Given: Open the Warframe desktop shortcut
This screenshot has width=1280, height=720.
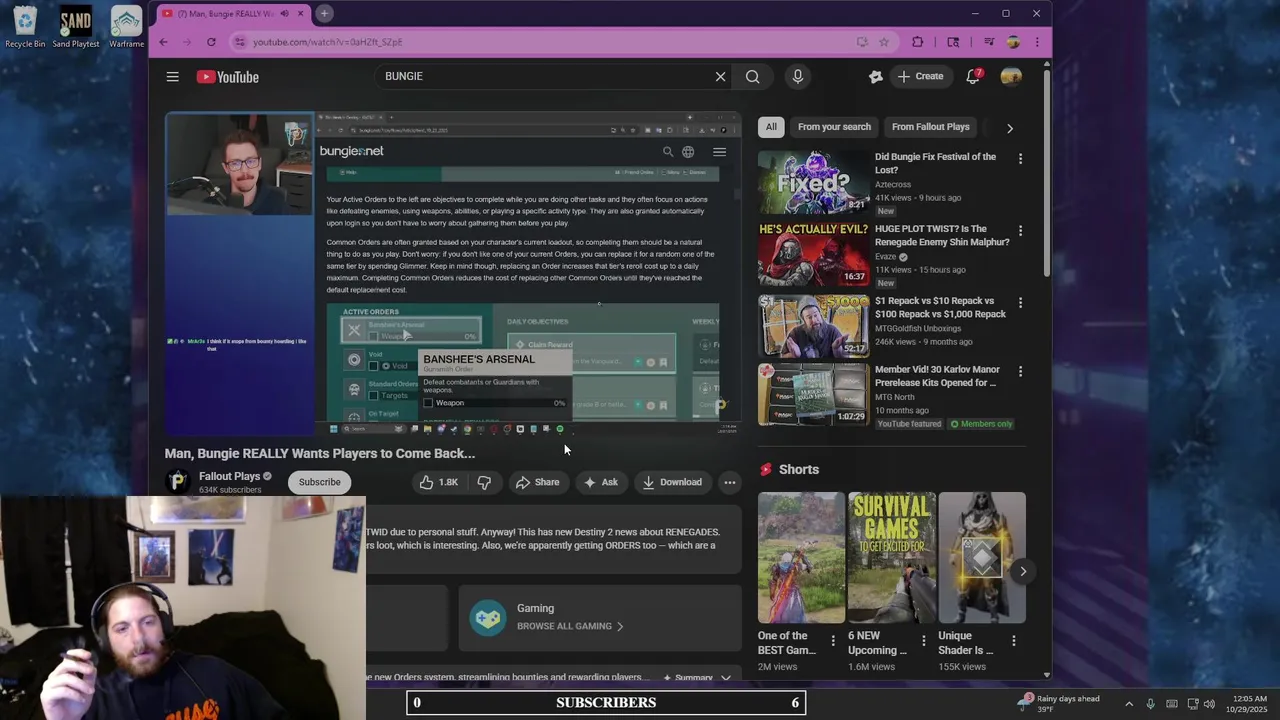Looking at the screenshot, I should [x=126, y=28].
